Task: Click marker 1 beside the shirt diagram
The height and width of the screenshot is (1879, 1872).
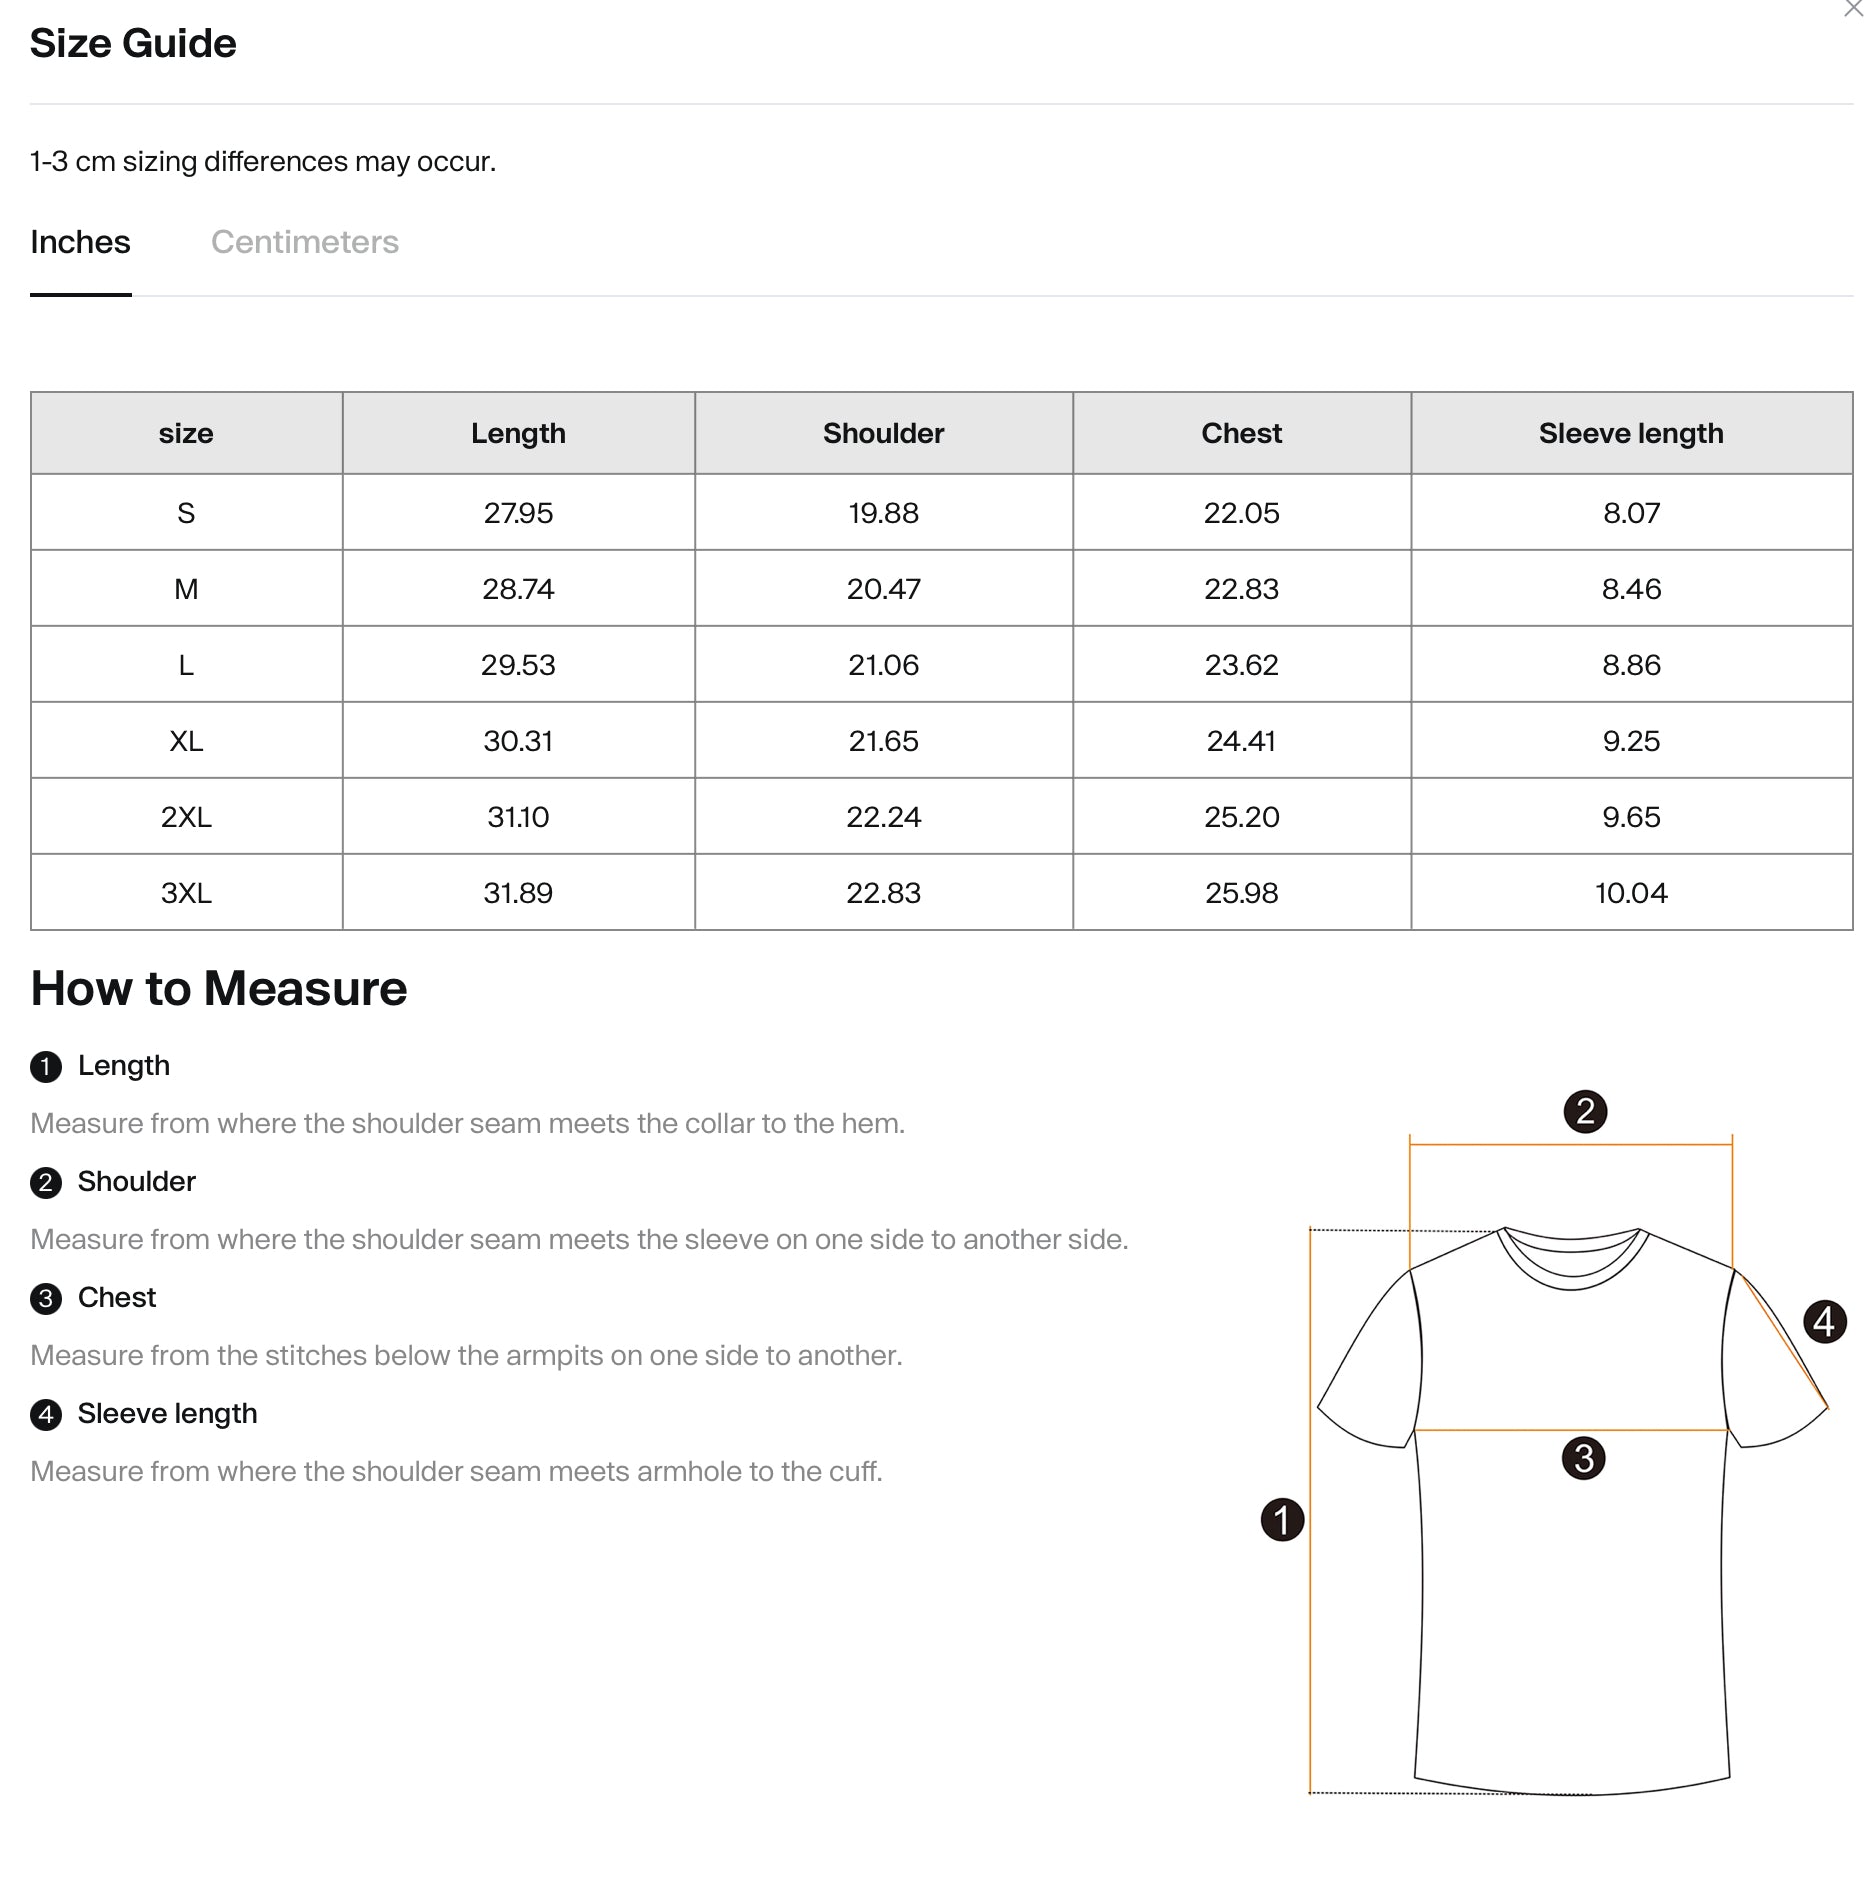Action: (1282, 1520)
